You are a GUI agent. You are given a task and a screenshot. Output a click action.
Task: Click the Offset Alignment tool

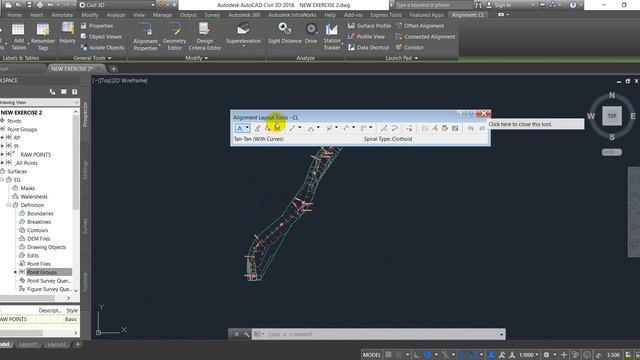tap(420, 26)
